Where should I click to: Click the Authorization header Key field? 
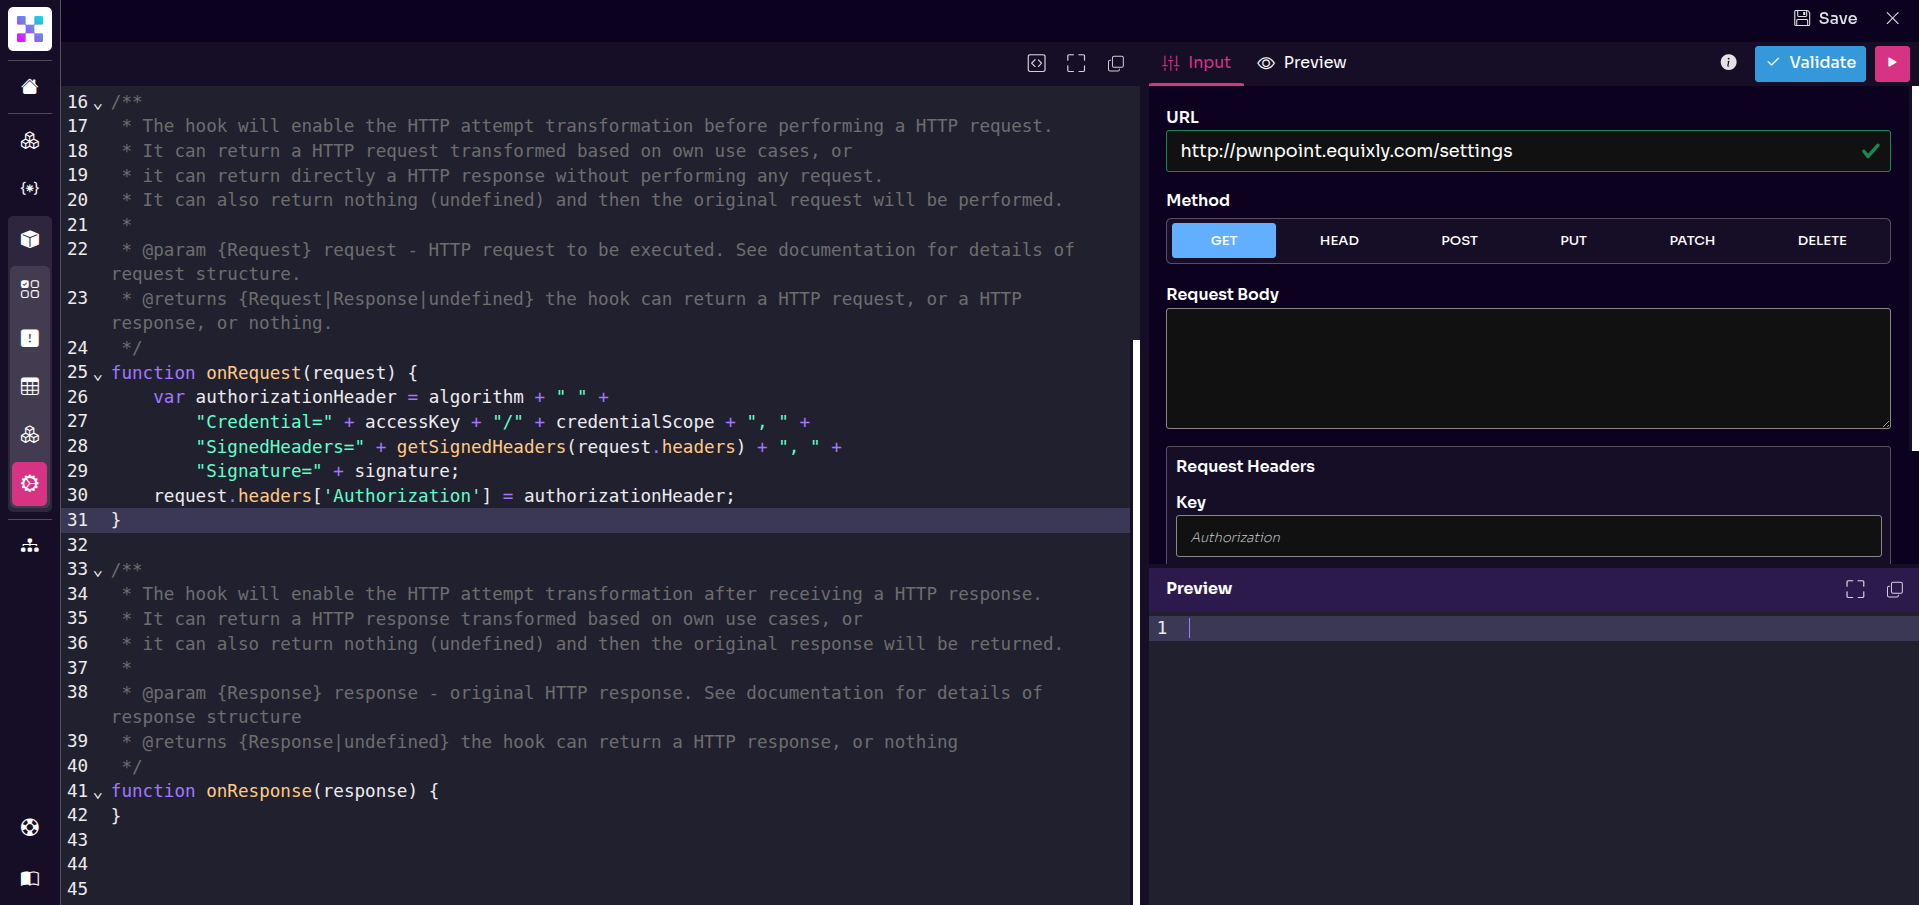coord(1528,537)
